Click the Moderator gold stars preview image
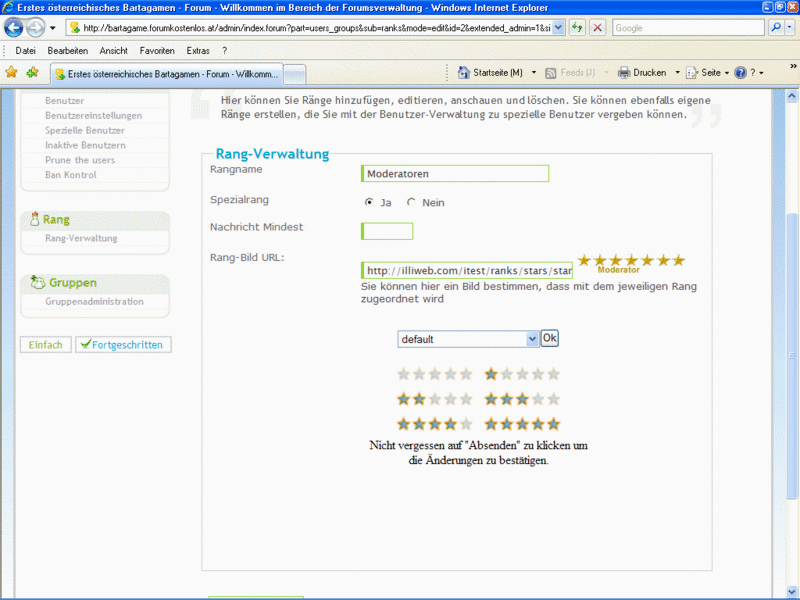800x600 pixels. click(631, 264)
